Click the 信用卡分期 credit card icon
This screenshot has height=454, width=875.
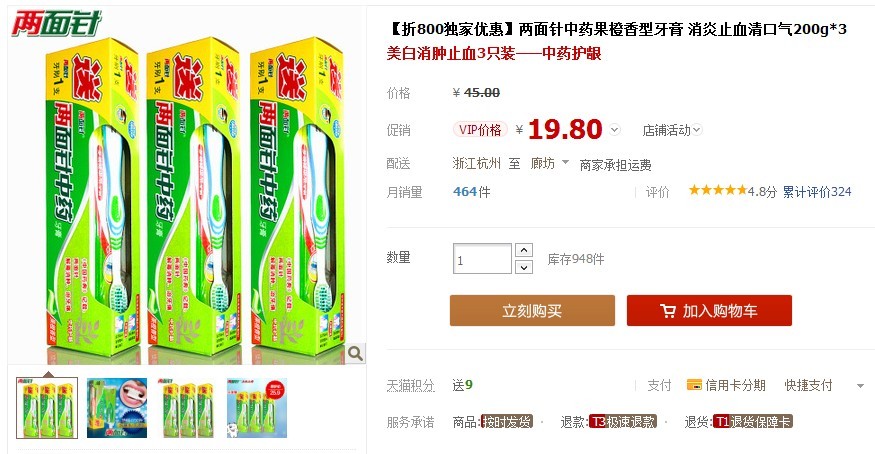click(694, 384)
